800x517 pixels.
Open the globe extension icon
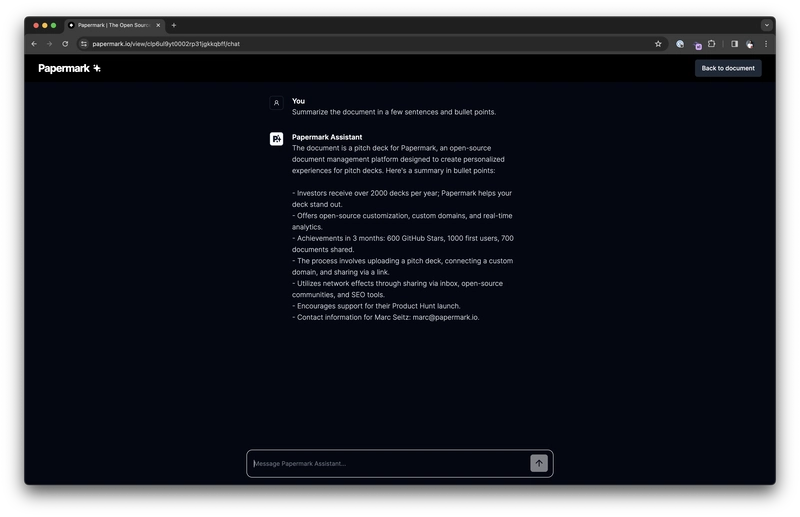(680, 44)
